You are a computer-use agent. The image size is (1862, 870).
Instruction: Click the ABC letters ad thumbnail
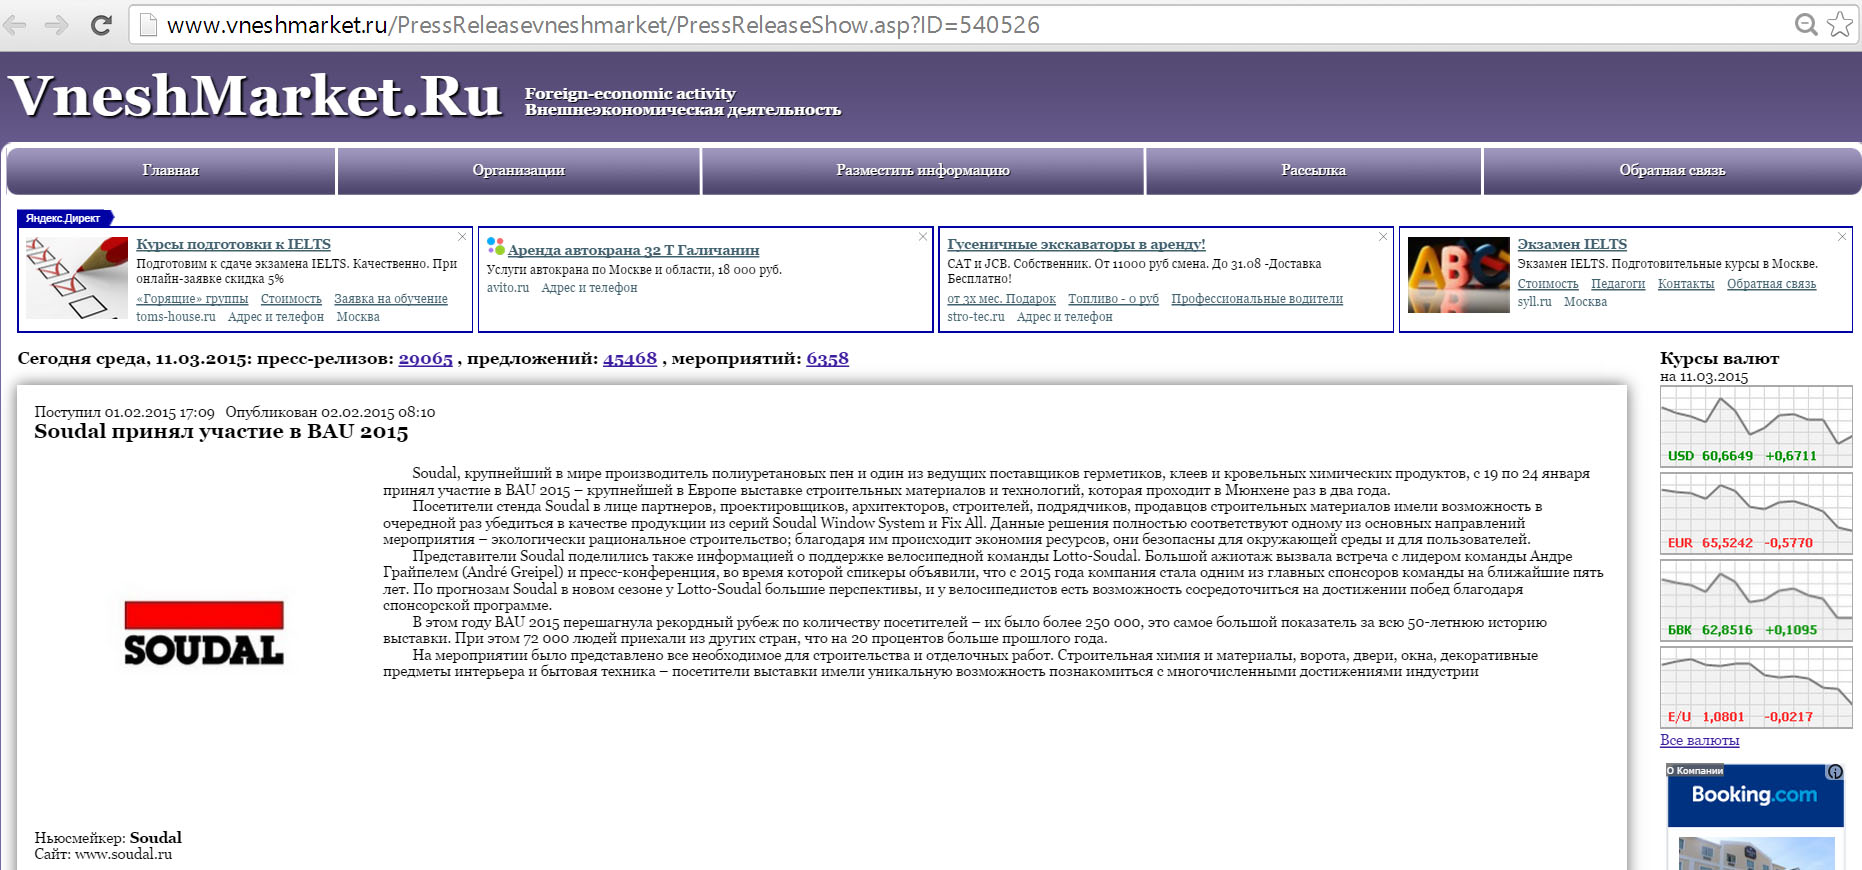coord(1458,275)
